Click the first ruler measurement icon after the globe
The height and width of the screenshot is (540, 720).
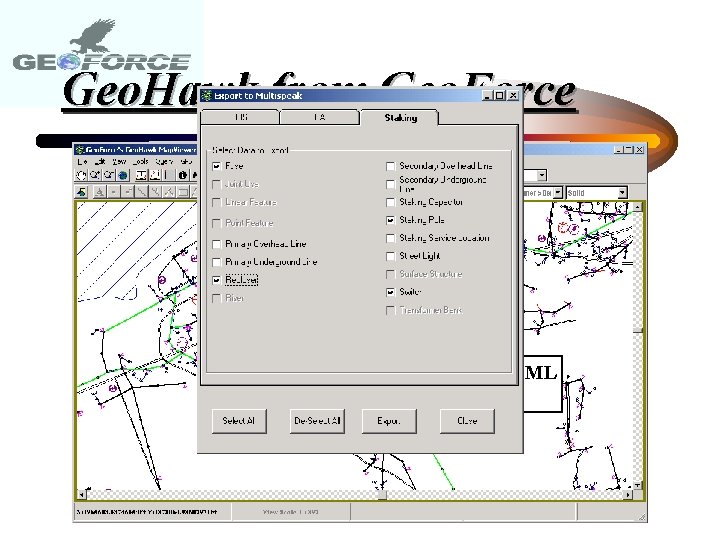point(141,175)
